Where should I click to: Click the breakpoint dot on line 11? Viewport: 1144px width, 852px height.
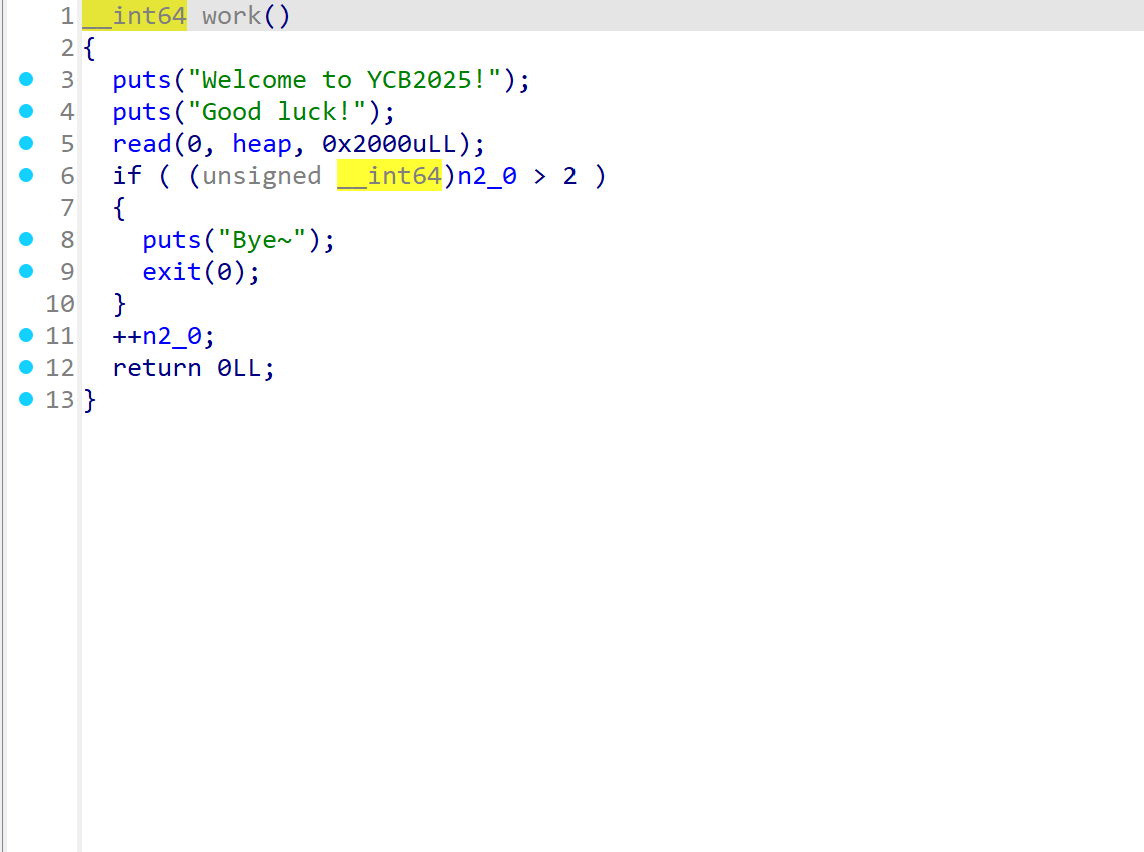(26, 335)
